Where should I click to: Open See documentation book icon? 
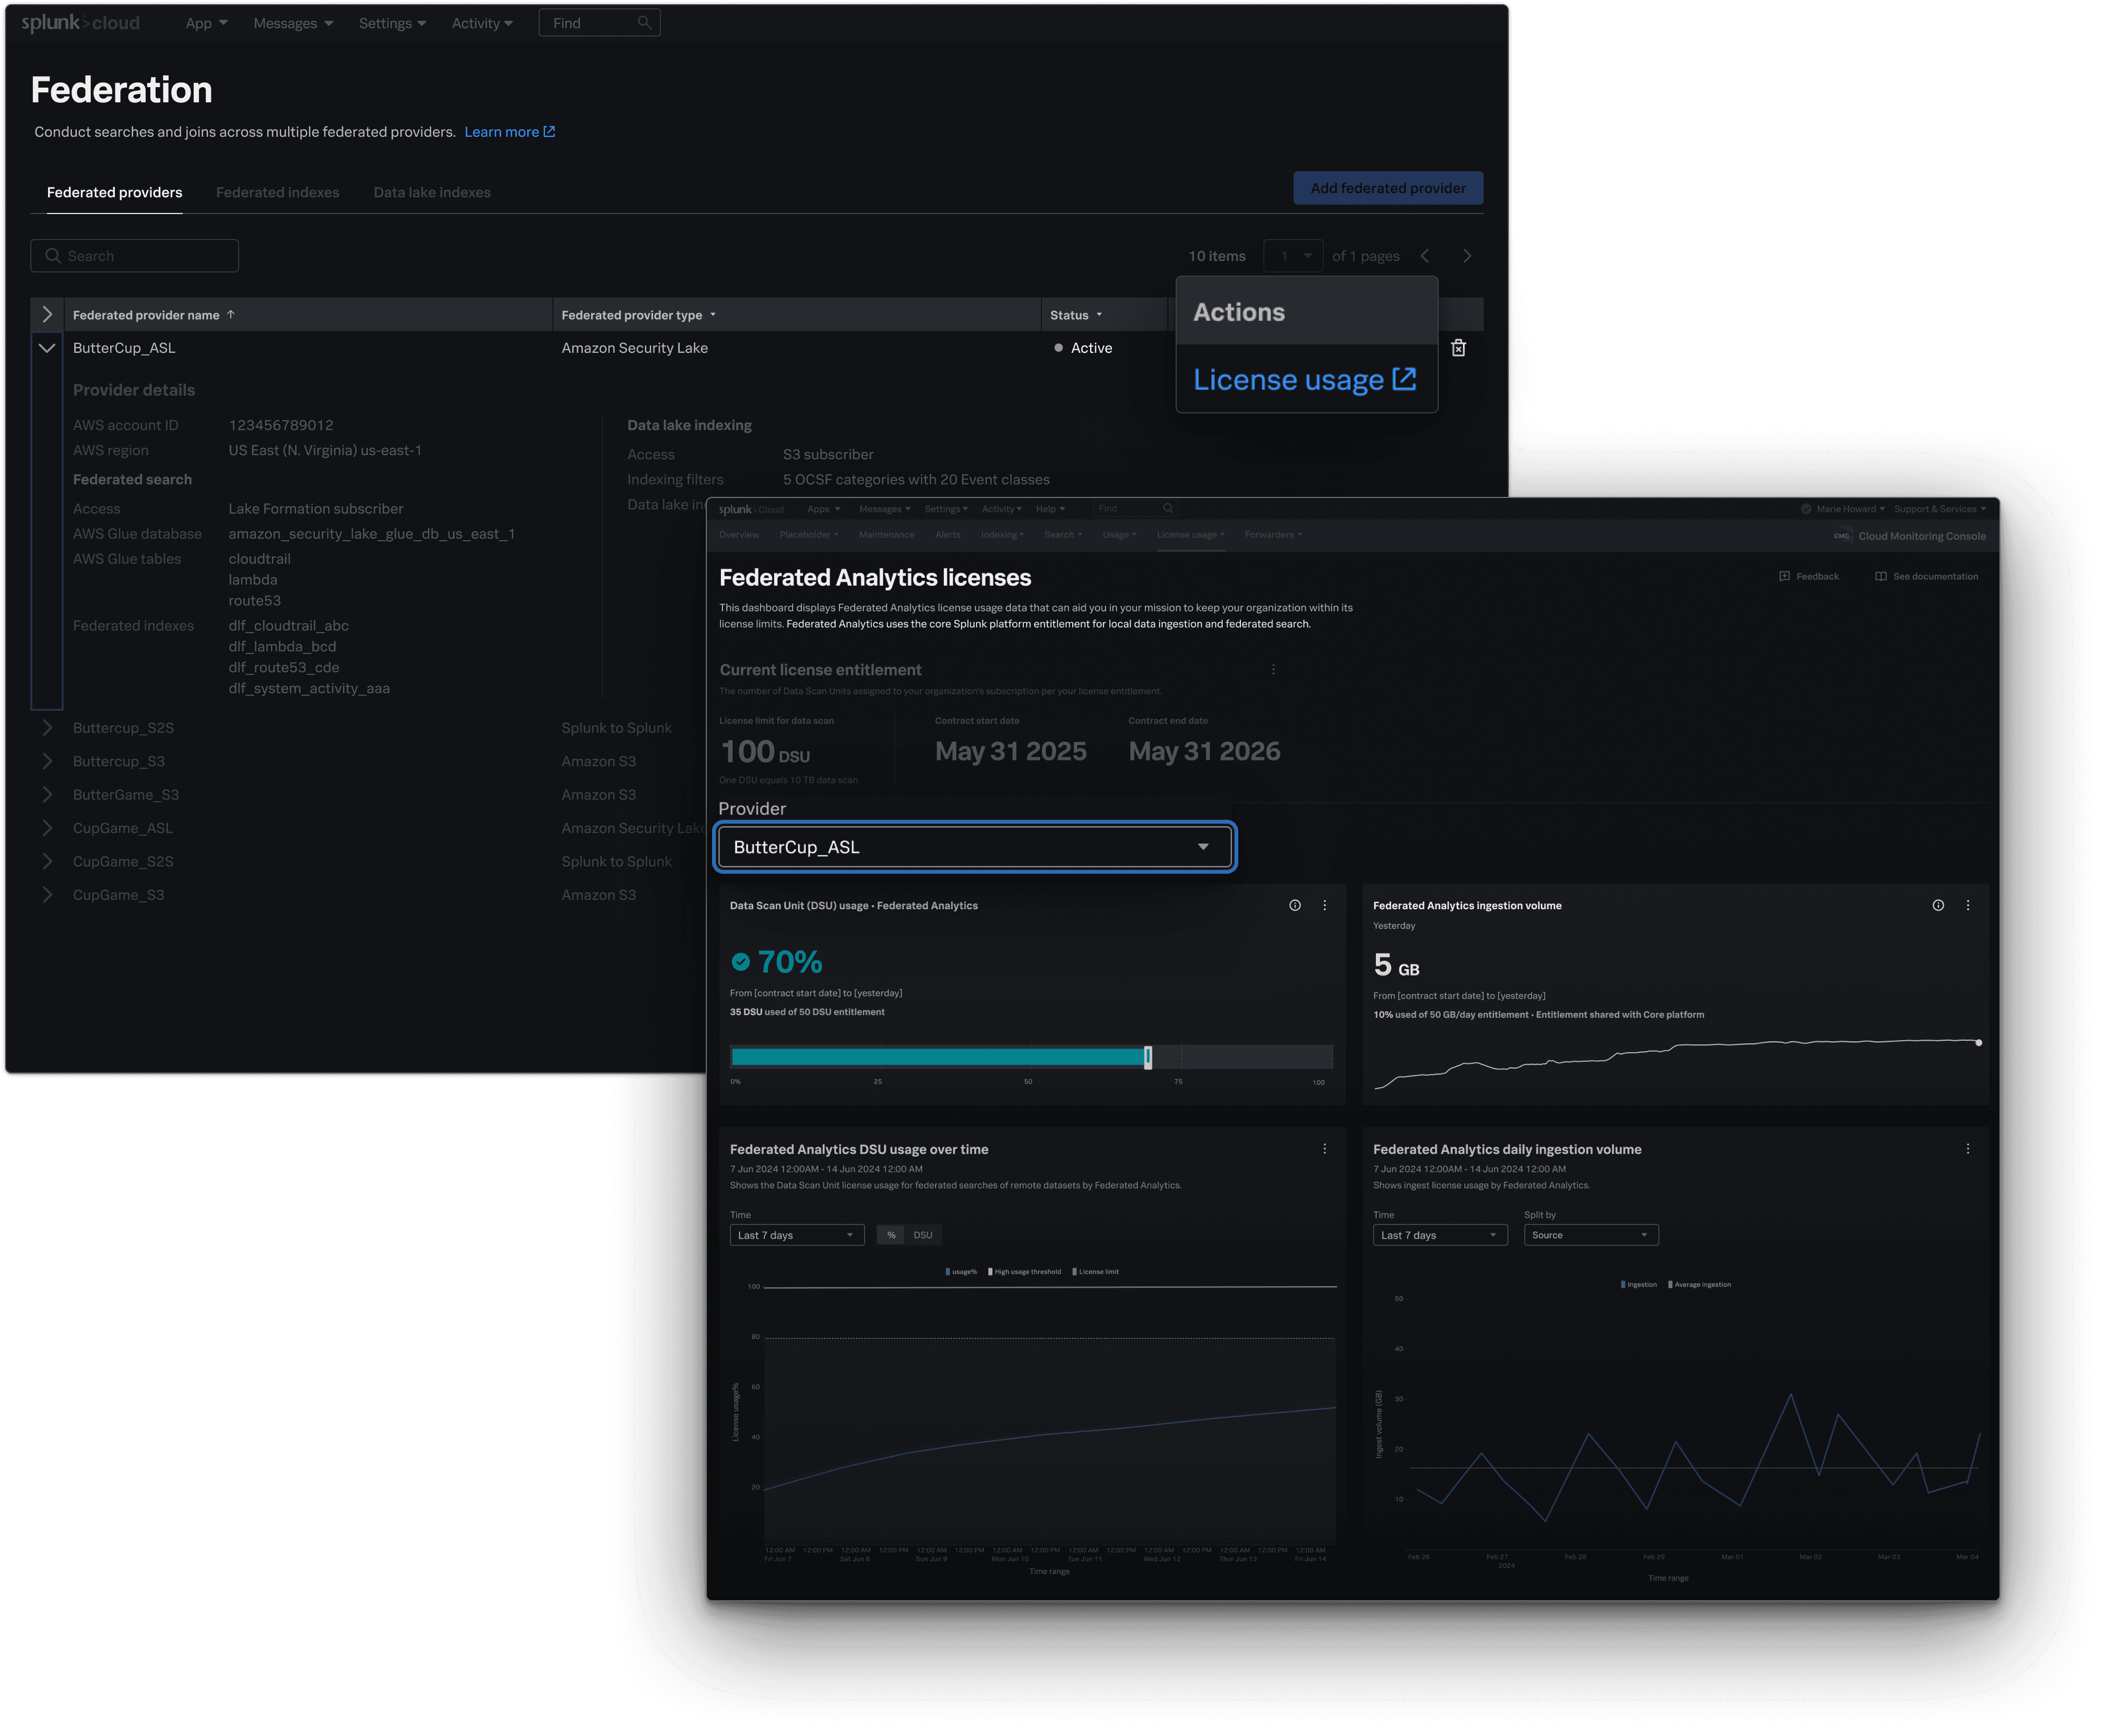[x=1881, y=576]
